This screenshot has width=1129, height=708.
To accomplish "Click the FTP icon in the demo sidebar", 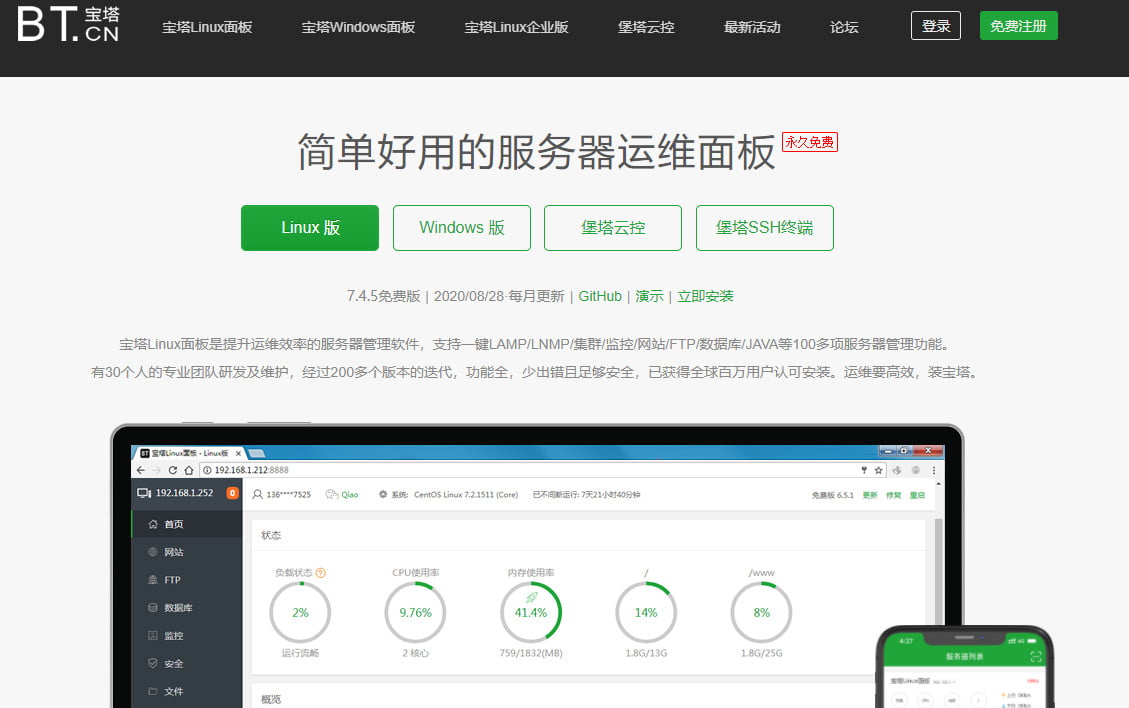I will 153,580.
